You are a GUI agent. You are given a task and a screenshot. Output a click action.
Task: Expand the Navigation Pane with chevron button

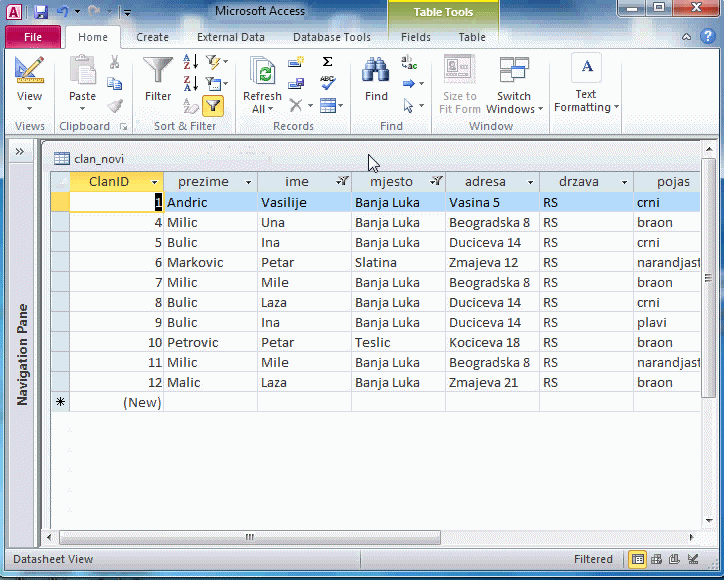coord(19,151)
